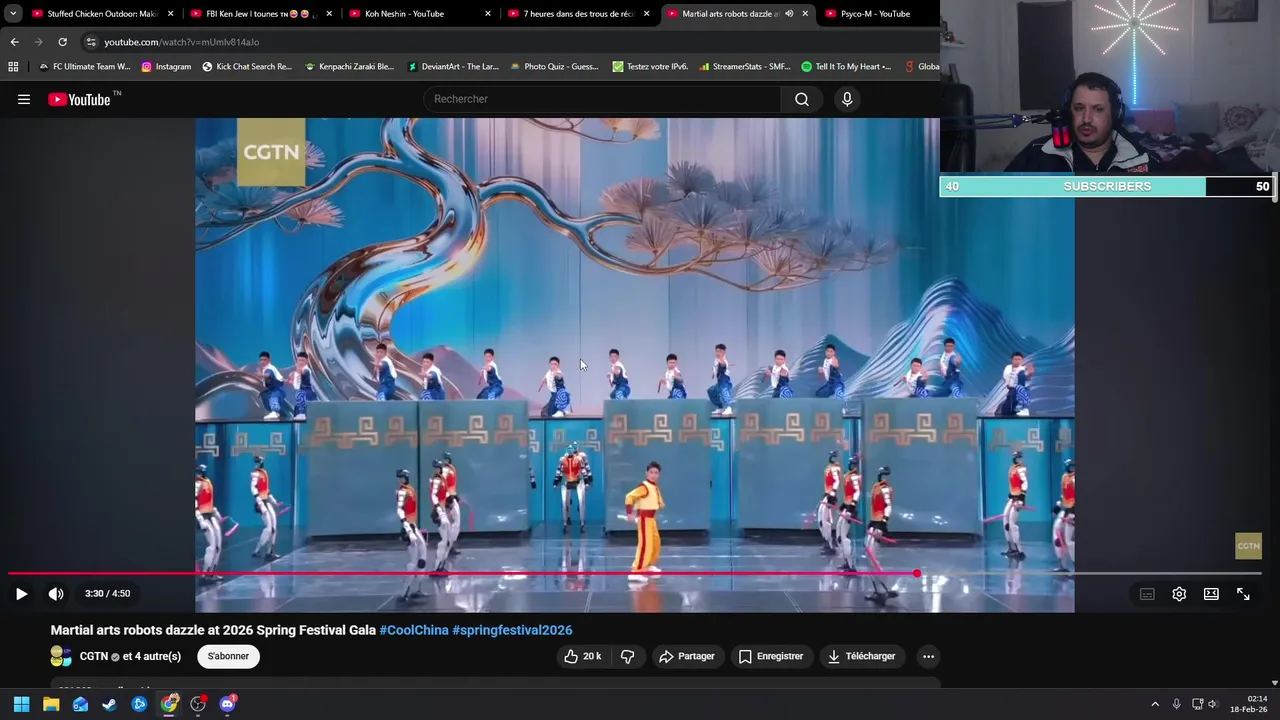Show hidden system tray icons chevron

pos(1155,704)
